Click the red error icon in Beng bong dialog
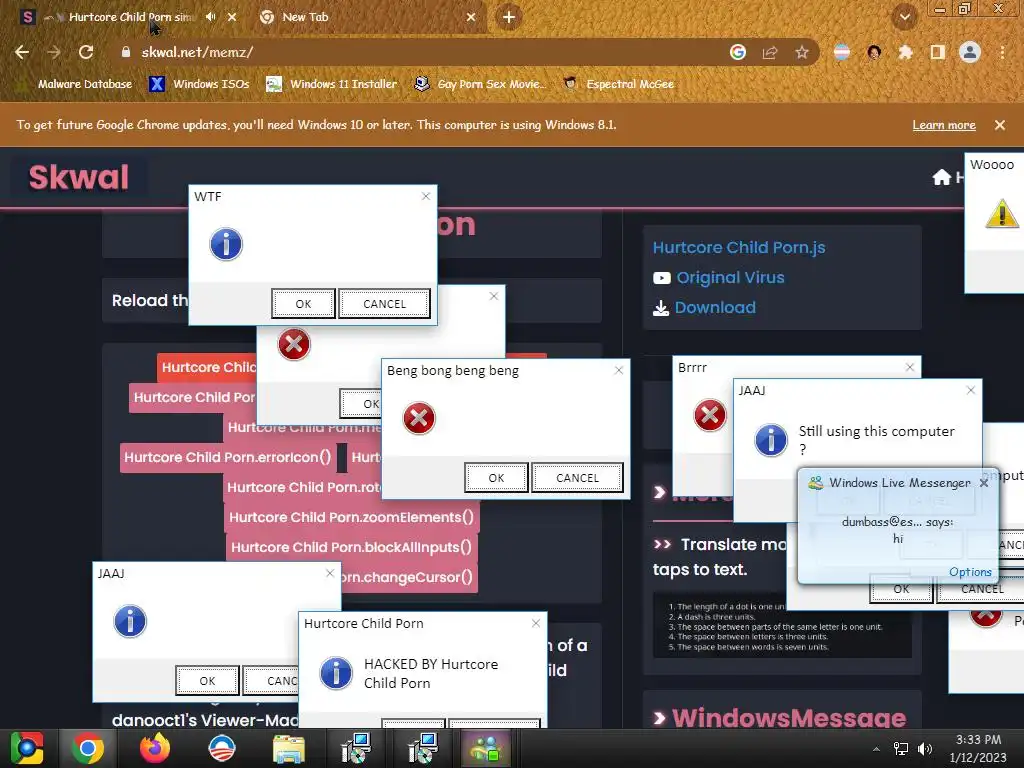 click(419, 418)
